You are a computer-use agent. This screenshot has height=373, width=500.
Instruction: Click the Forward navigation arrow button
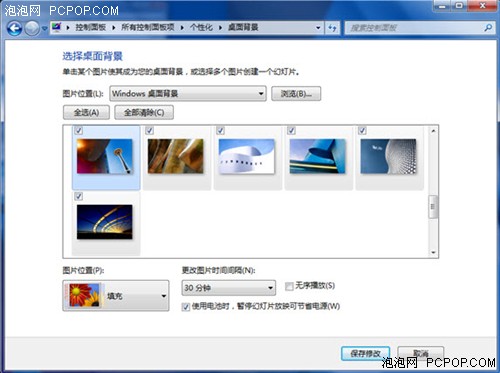[x=32, y=28]
